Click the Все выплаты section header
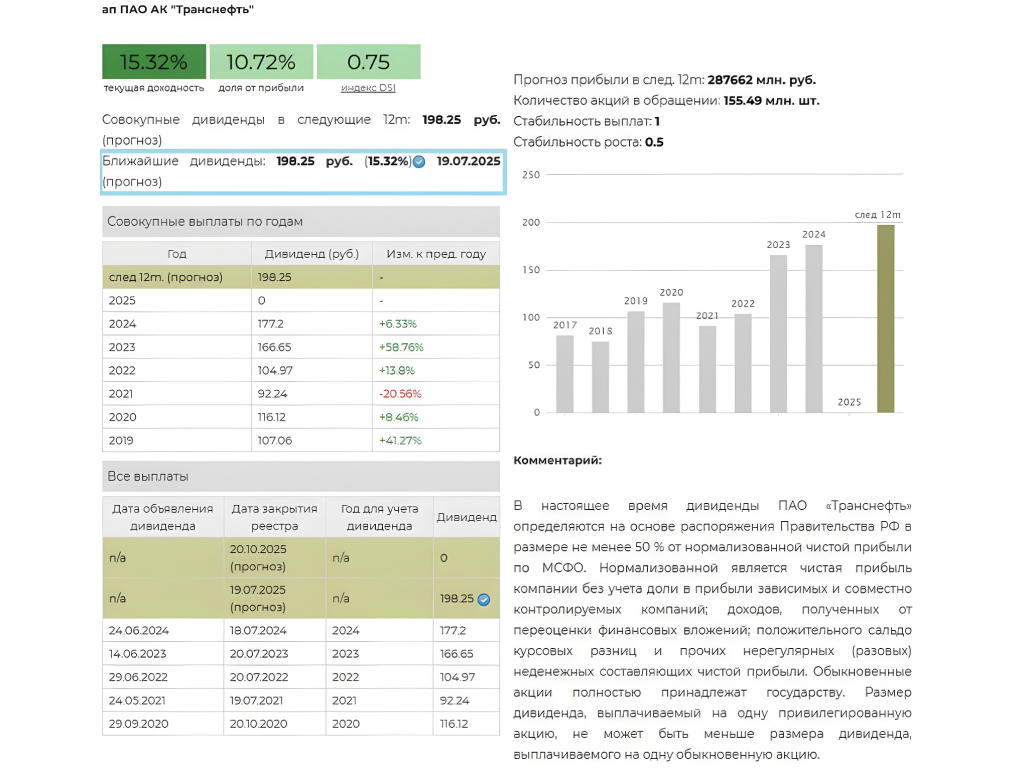This screenshot has height=768, width=1024. 301,476
